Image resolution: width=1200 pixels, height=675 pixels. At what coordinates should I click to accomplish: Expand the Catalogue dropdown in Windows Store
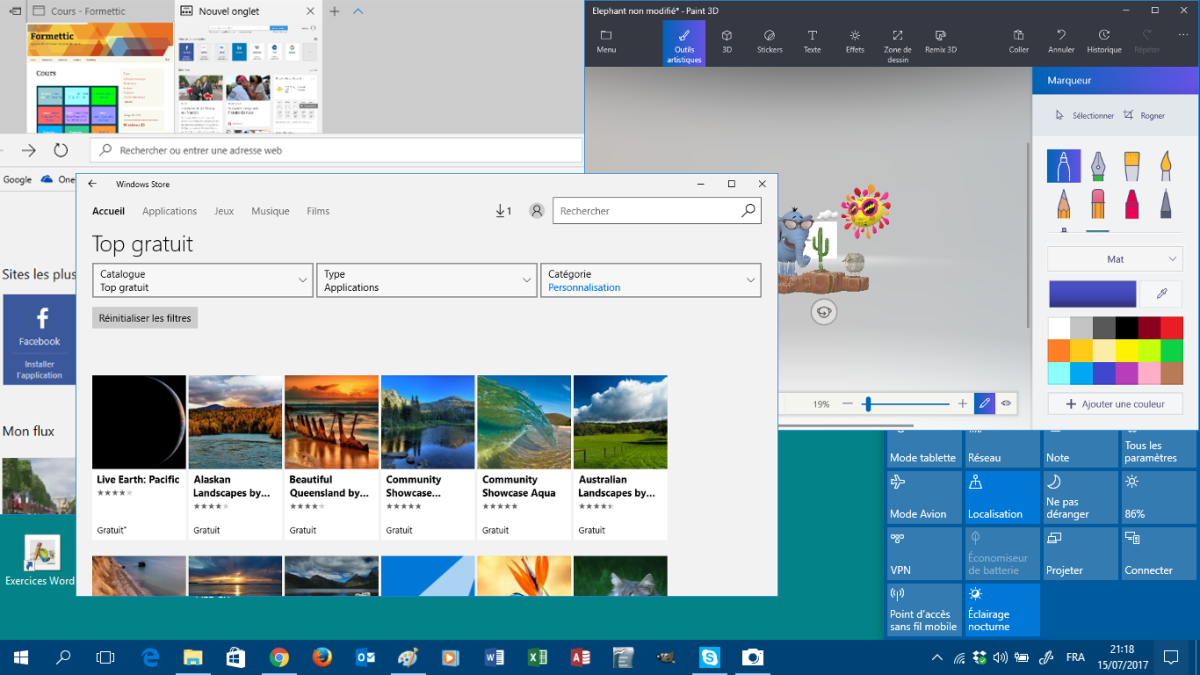coord(203,280)
